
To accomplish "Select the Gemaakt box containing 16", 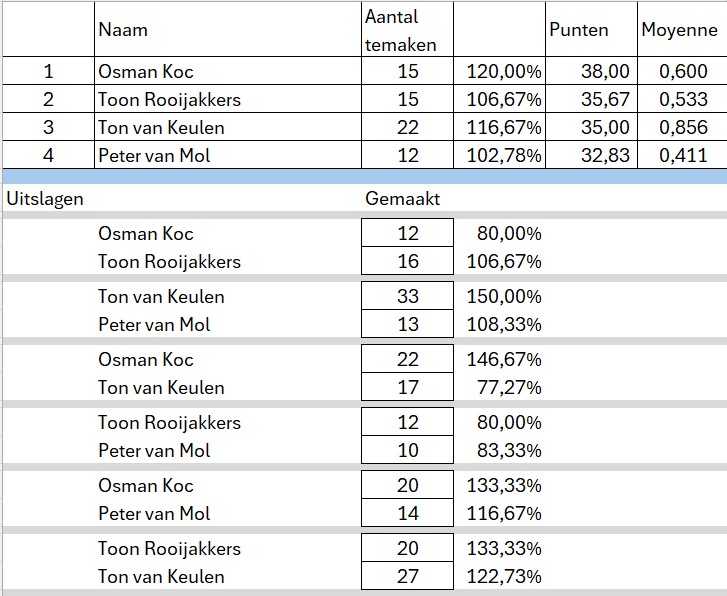I will (x=407, y=261).
